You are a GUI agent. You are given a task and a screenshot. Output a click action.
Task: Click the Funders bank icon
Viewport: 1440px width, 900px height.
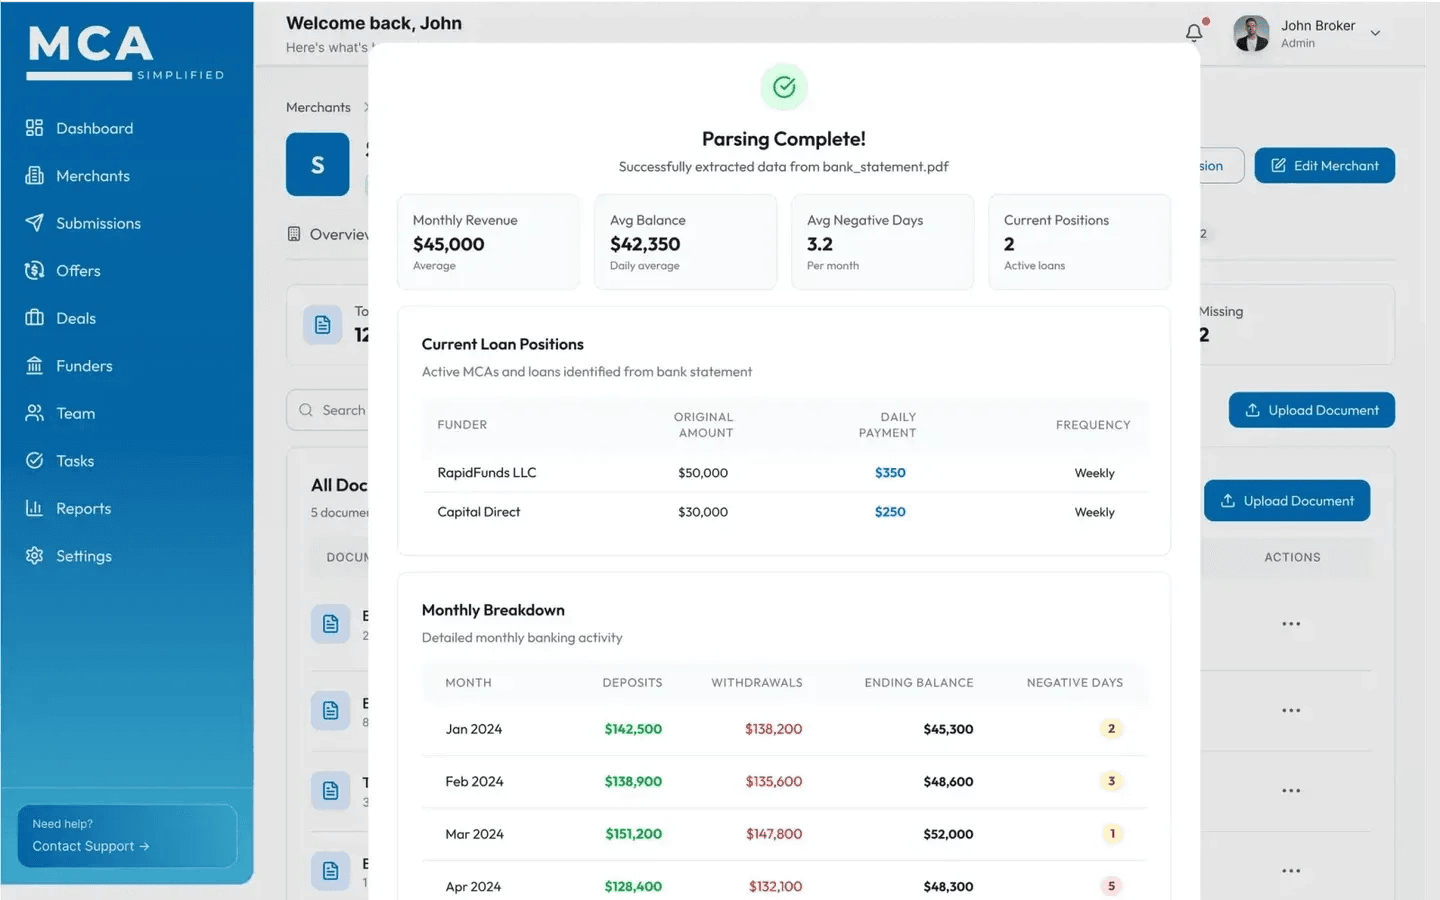click(x=34, y=366)
